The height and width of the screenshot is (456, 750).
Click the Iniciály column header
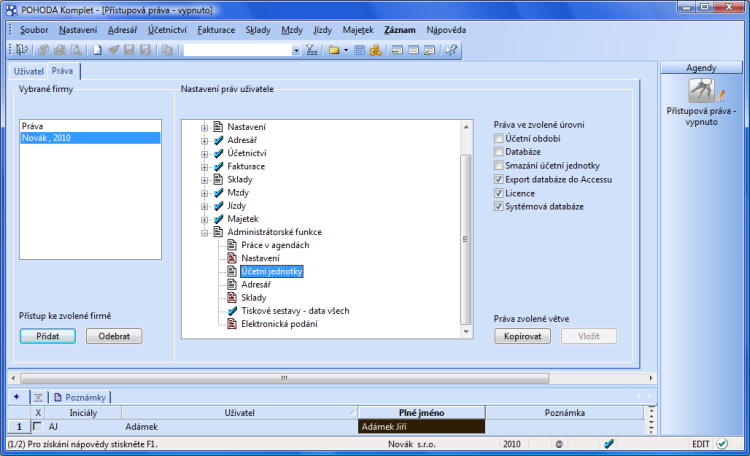pos(83,412)
